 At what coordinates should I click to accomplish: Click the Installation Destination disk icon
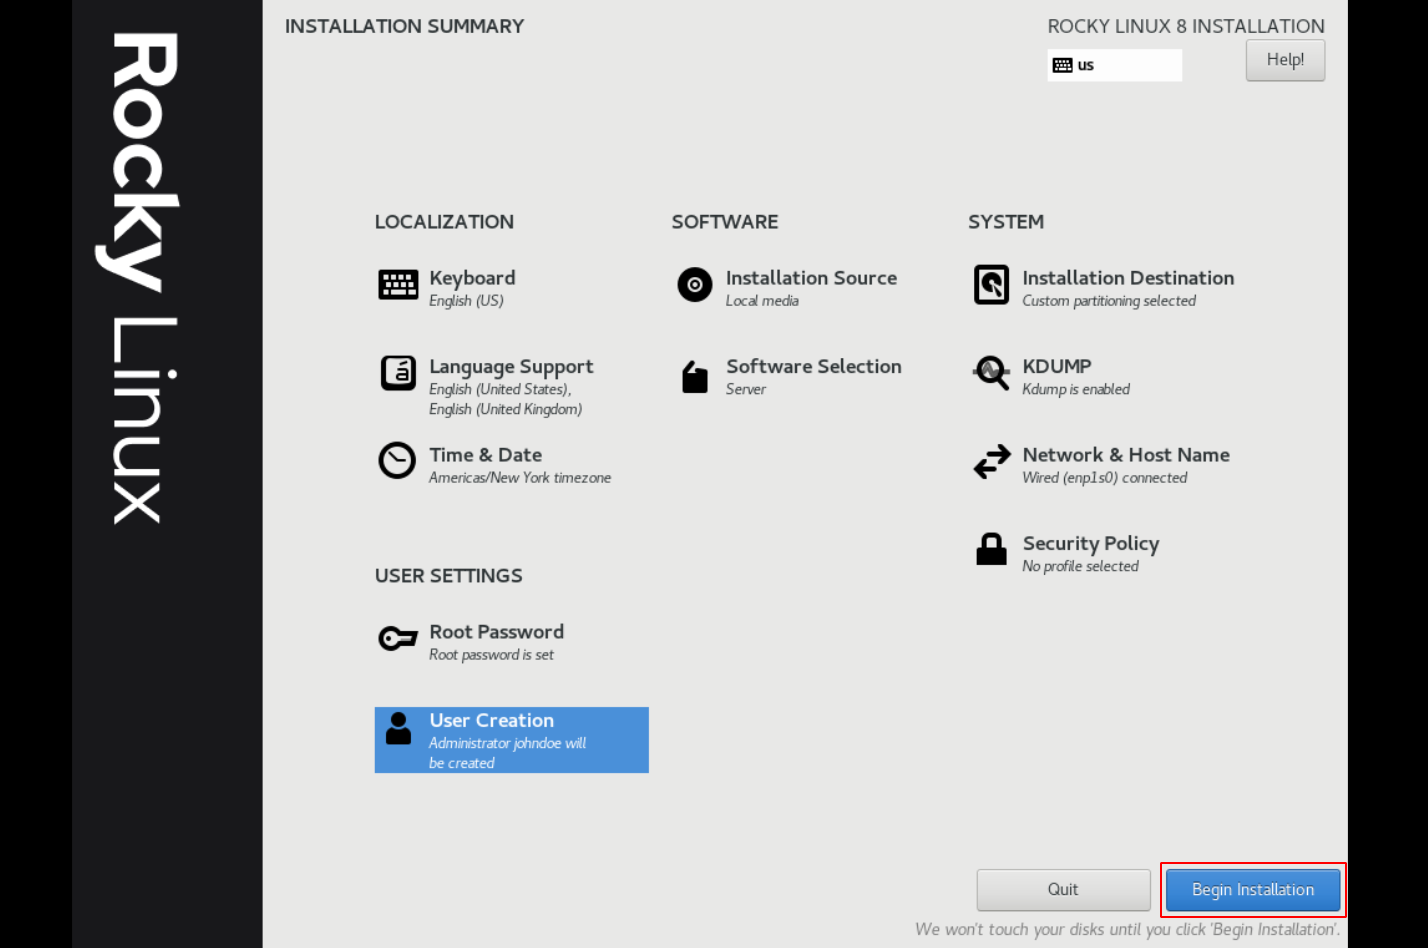[x=991, y=285]
